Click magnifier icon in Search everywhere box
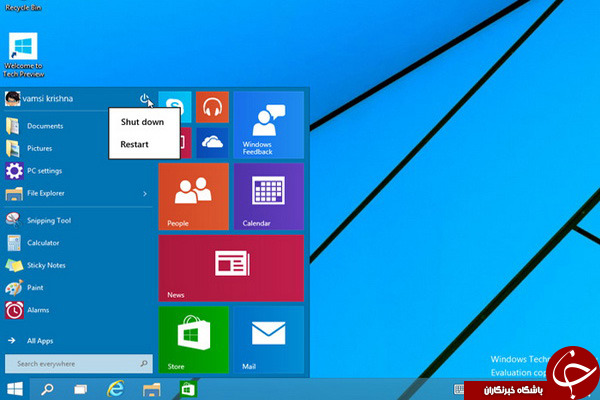Screen dimensions: 600x400 tap(144, 363)
